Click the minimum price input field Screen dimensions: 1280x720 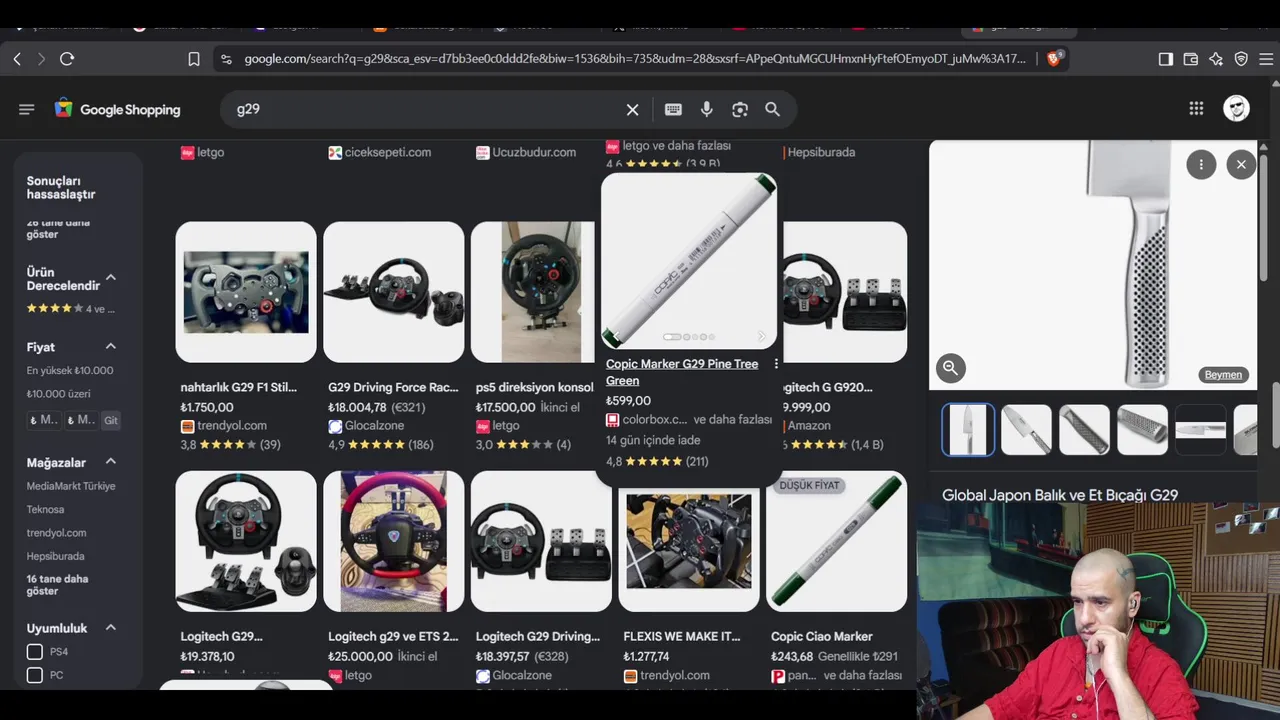[x=43, y=421]
